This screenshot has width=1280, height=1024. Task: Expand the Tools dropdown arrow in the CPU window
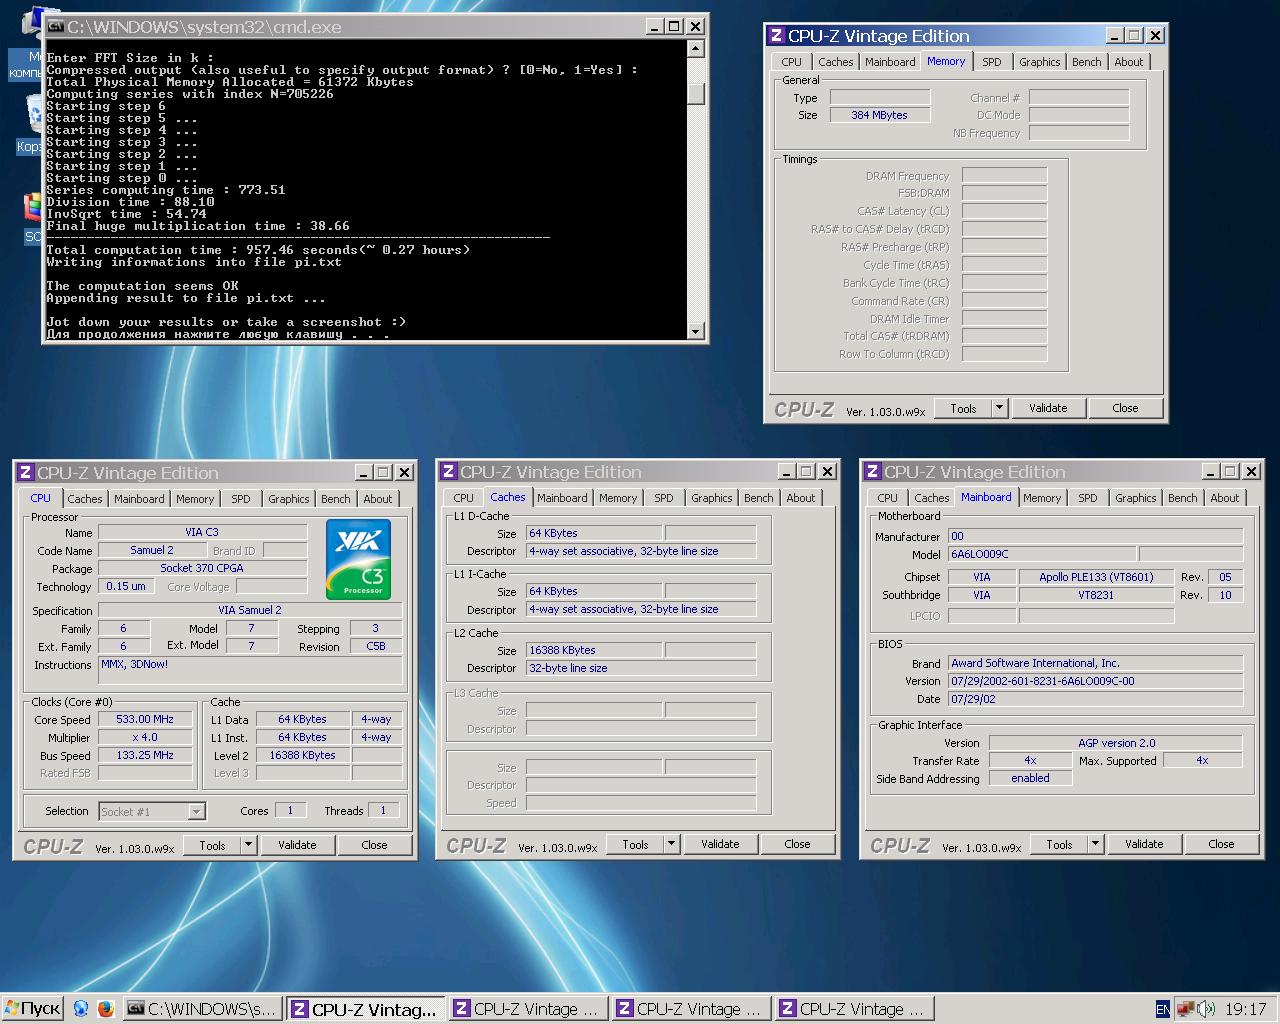click(x=248, y=845)
